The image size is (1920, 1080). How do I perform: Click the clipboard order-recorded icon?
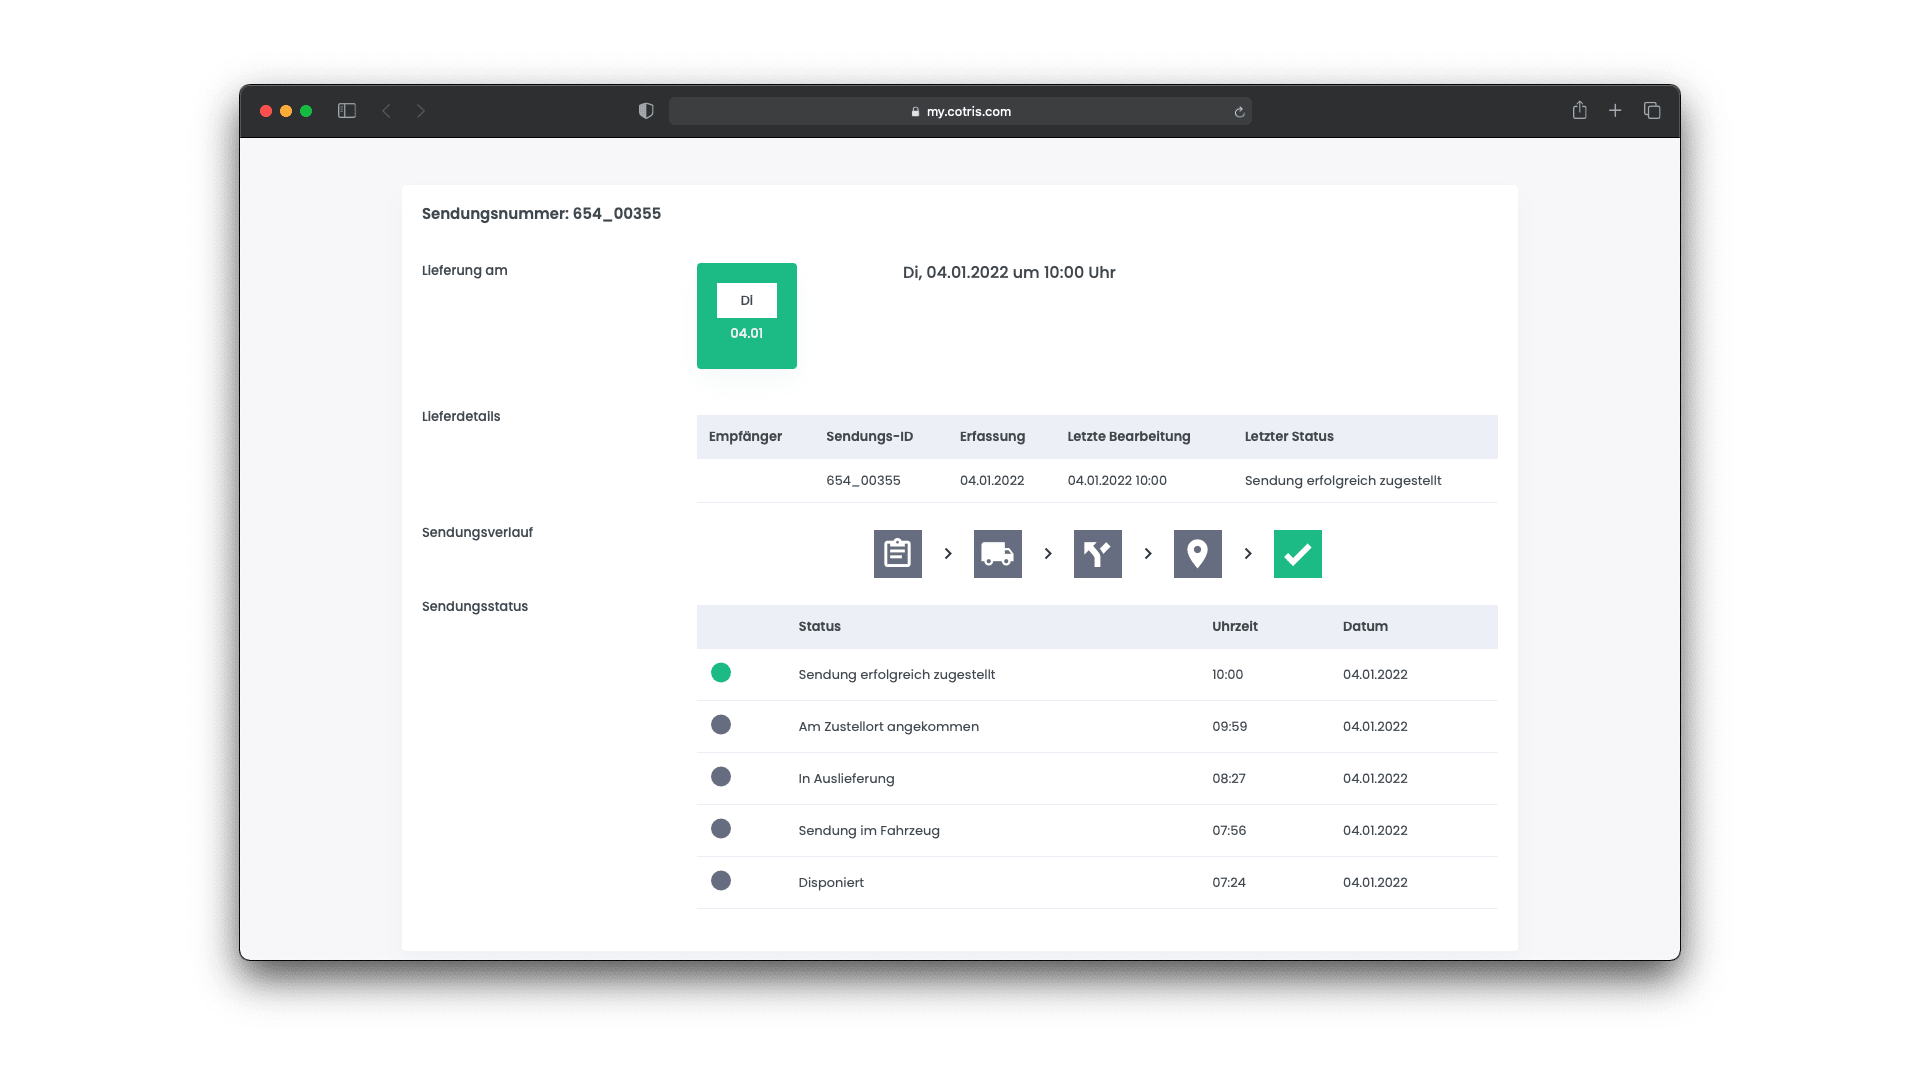[x=897, y=554]
